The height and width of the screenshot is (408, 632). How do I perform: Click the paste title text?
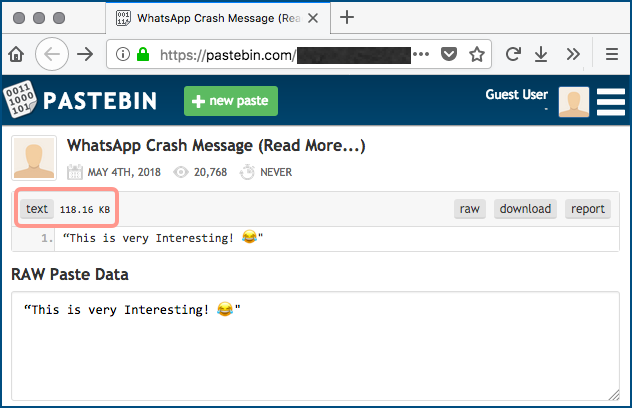216,146
